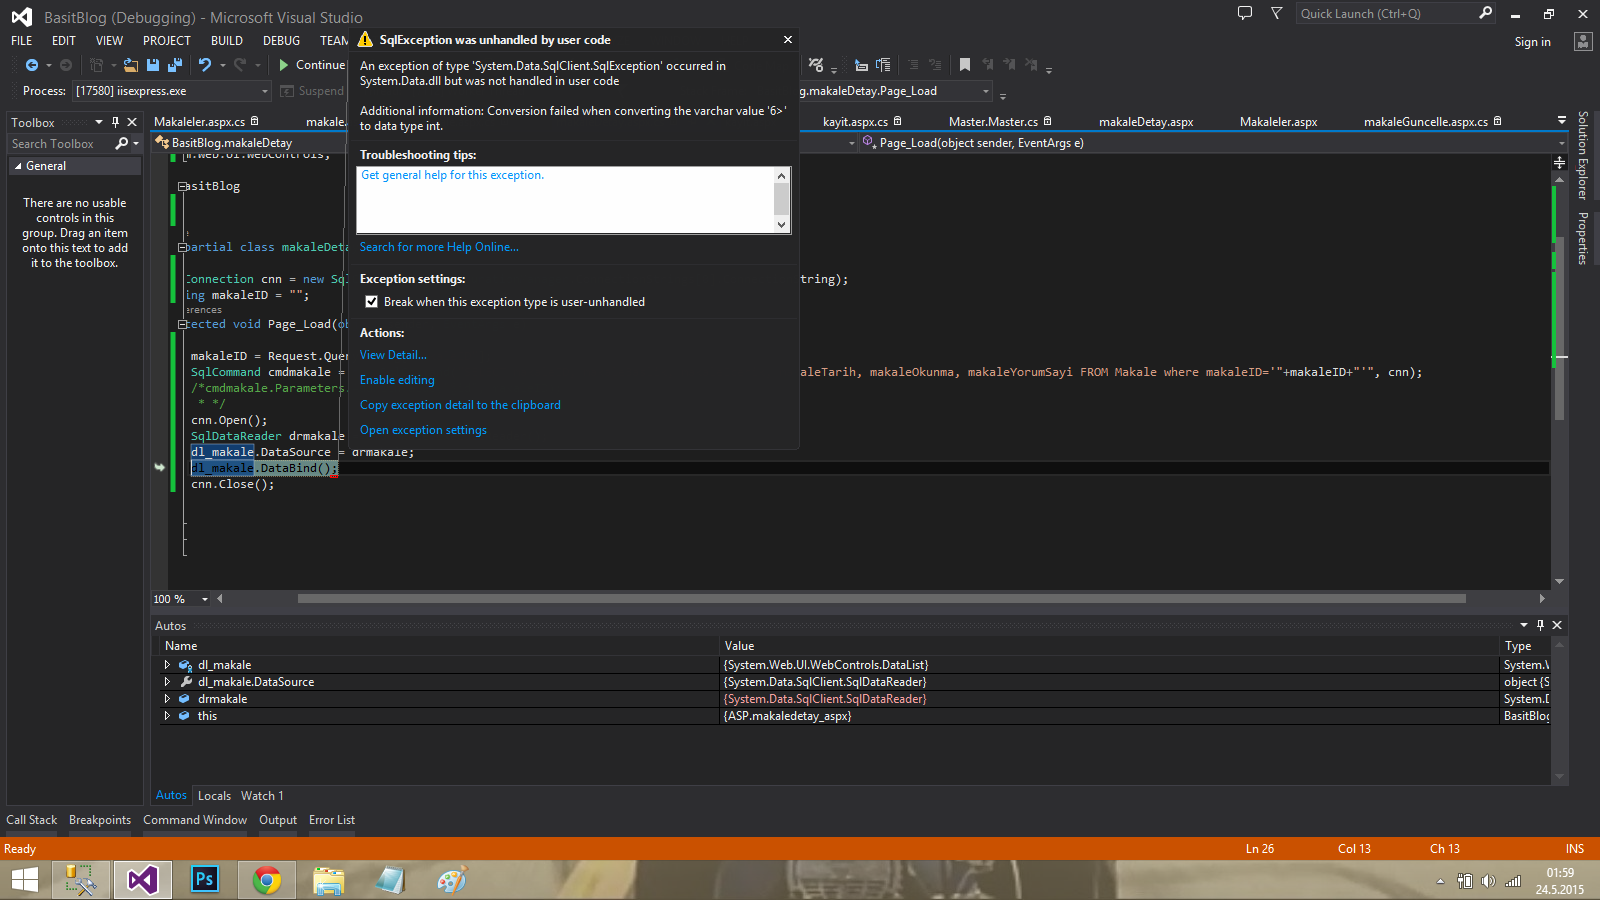Click 'Copy exception detail to the clipboard' link

[x=460, y=405]
